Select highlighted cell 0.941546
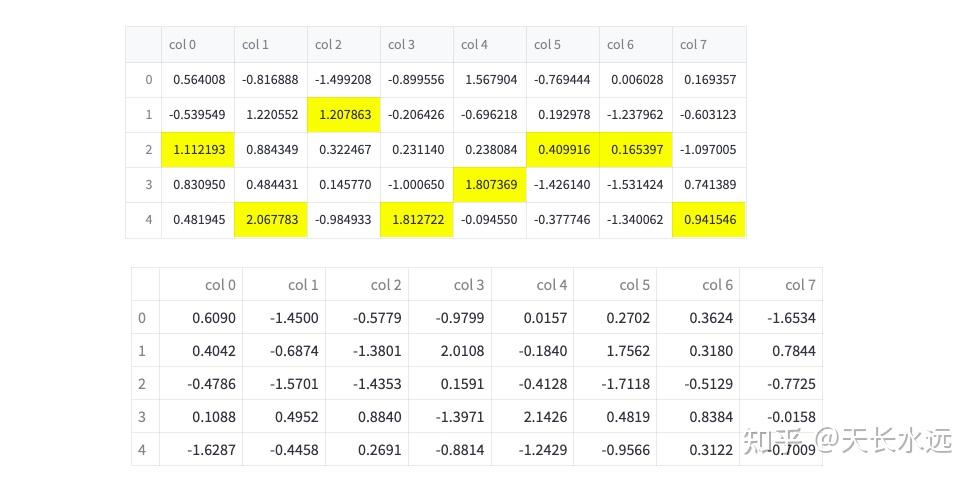 [709, 220]
